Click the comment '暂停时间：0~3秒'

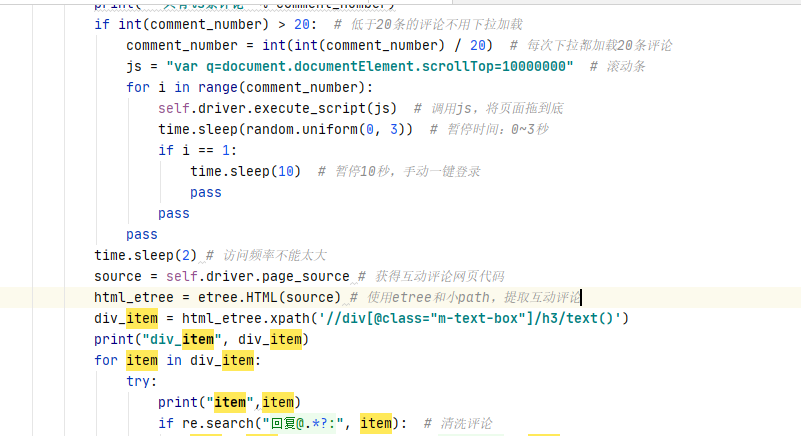click(x=497, y=129)
